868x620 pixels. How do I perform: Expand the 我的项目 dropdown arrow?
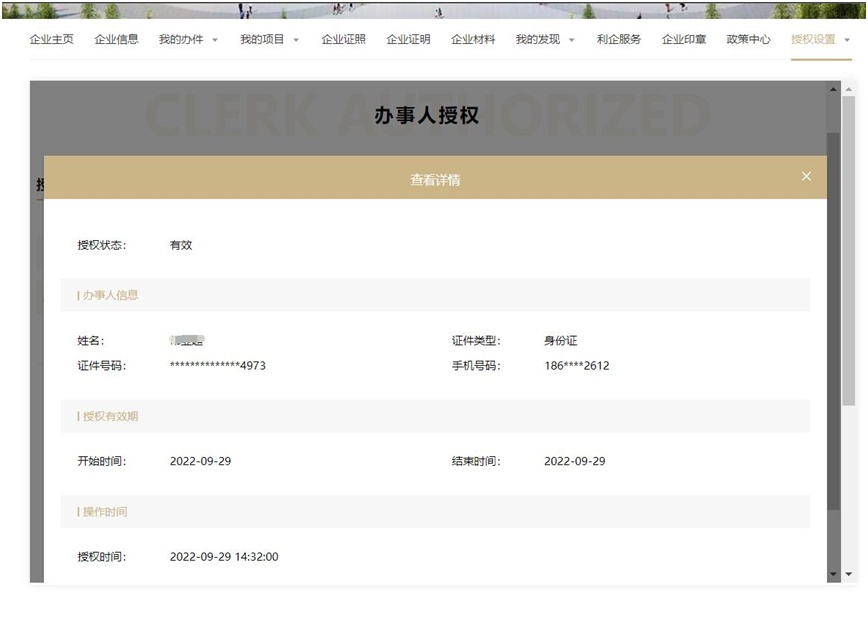click(x=296, y=41)
